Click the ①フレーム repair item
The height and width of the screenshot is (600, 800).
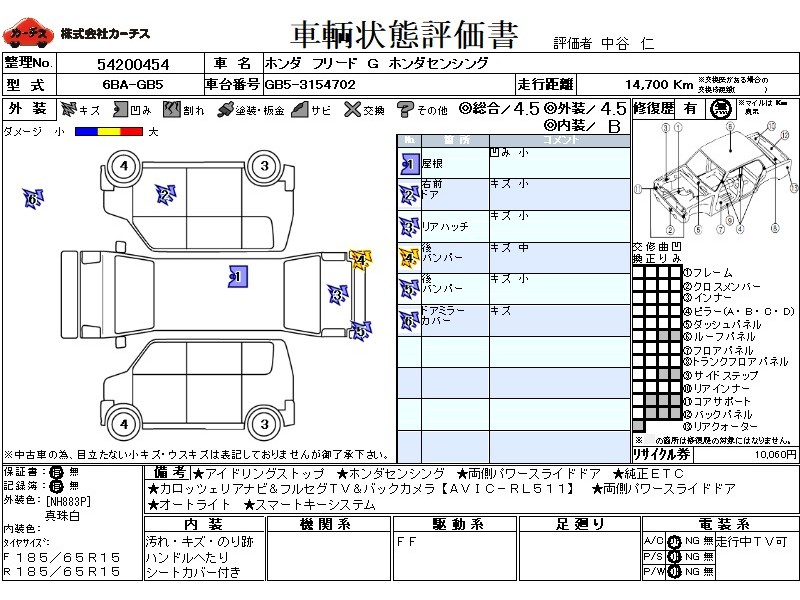[708, 273]
